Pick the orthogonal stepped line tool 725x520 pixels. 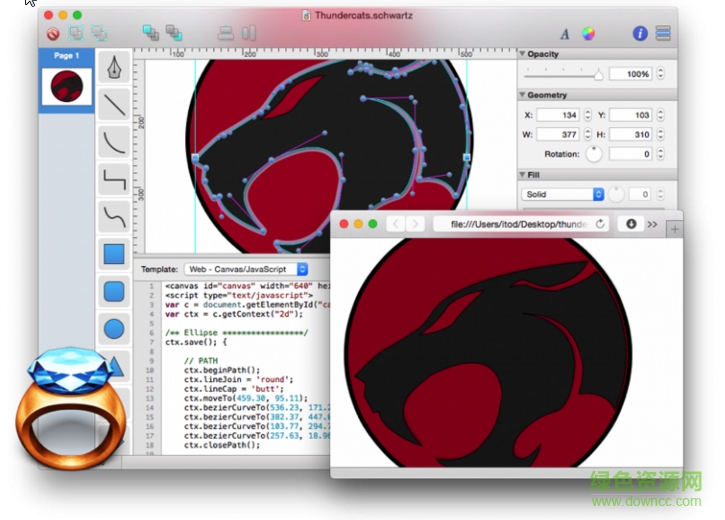click(114, 179)
